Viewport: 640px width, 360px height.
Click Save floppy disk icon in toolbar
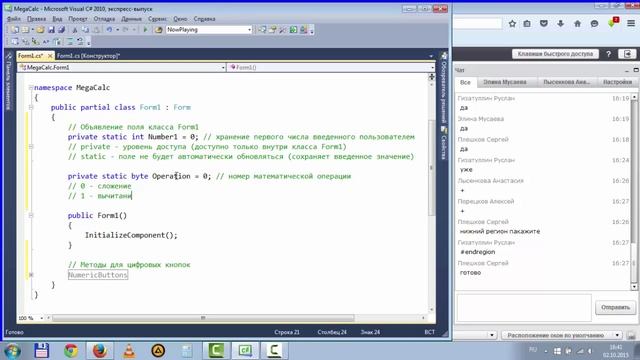pyautogui.click(x=51, y=30)
